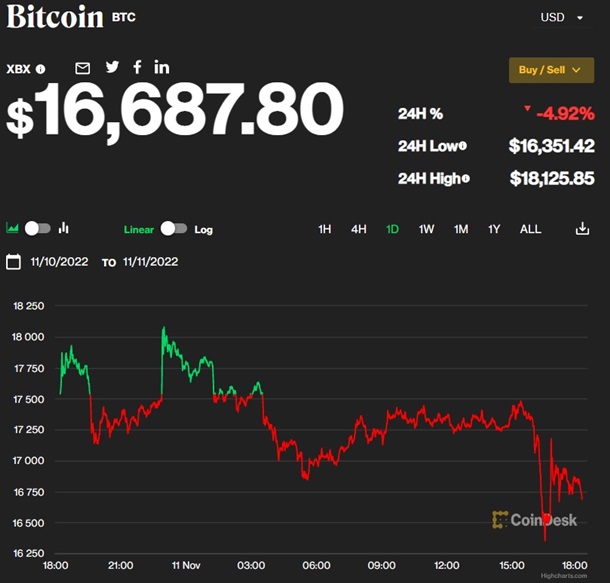Viewport: 610px width, 583px height.
Task: Download the chart data
Action: (x=582, y=229)
